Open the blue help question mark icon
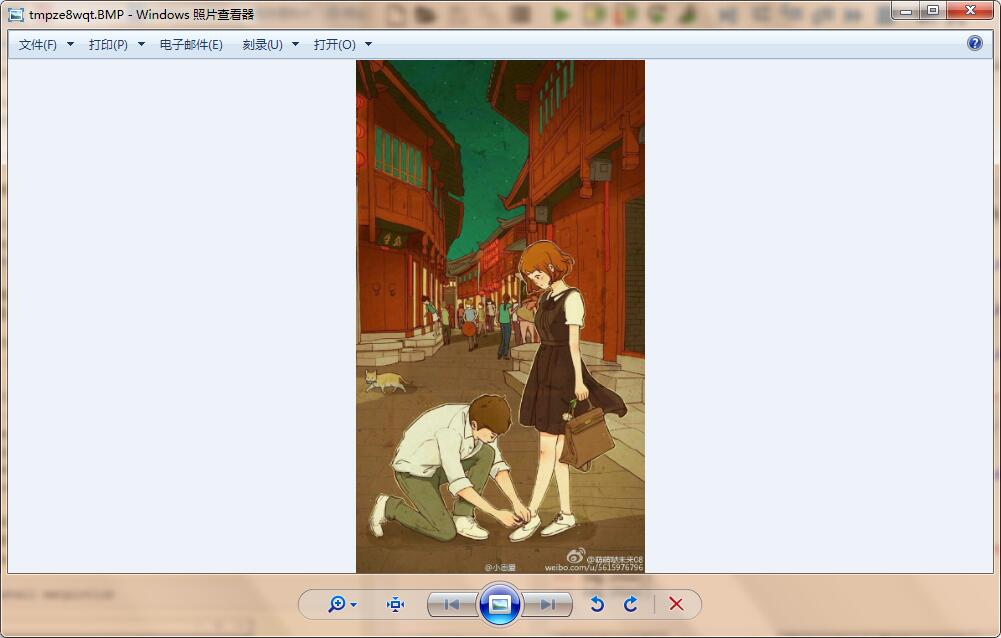Image resolution: width=1001 pixels, height=638 pixels. (975, 43)
